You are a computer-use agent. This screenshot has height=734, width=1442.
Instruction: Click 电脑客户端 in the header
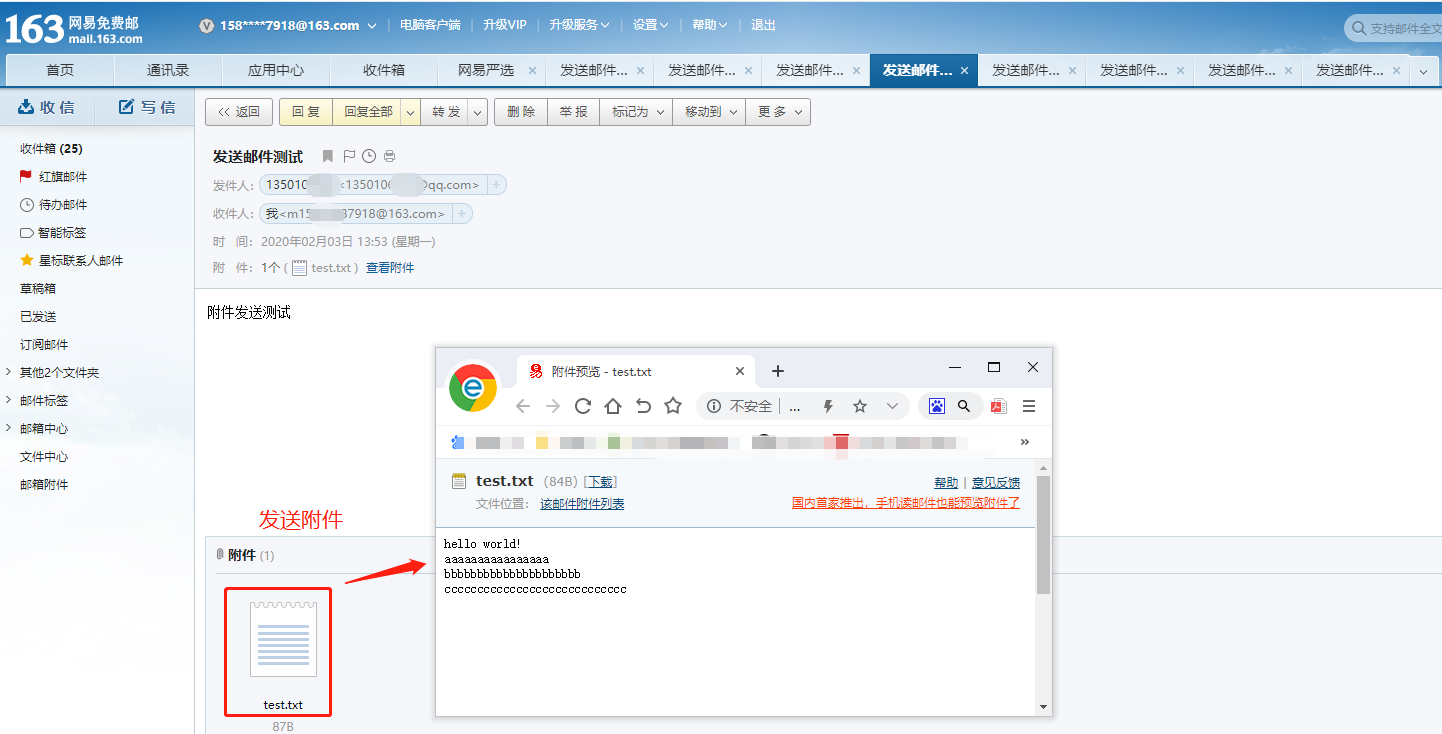(x=430, y=25)
